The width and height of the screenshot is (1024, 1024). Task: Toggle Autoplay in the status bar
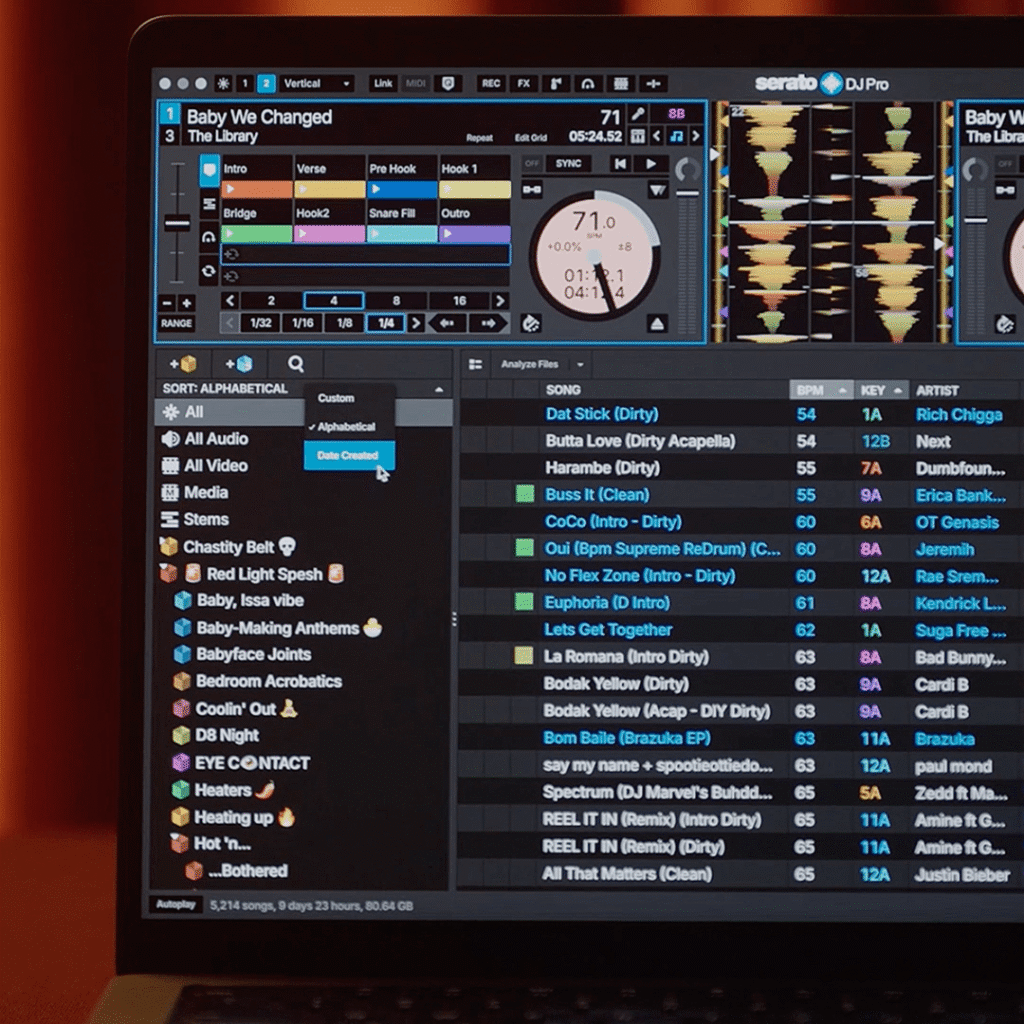point(176,904)
